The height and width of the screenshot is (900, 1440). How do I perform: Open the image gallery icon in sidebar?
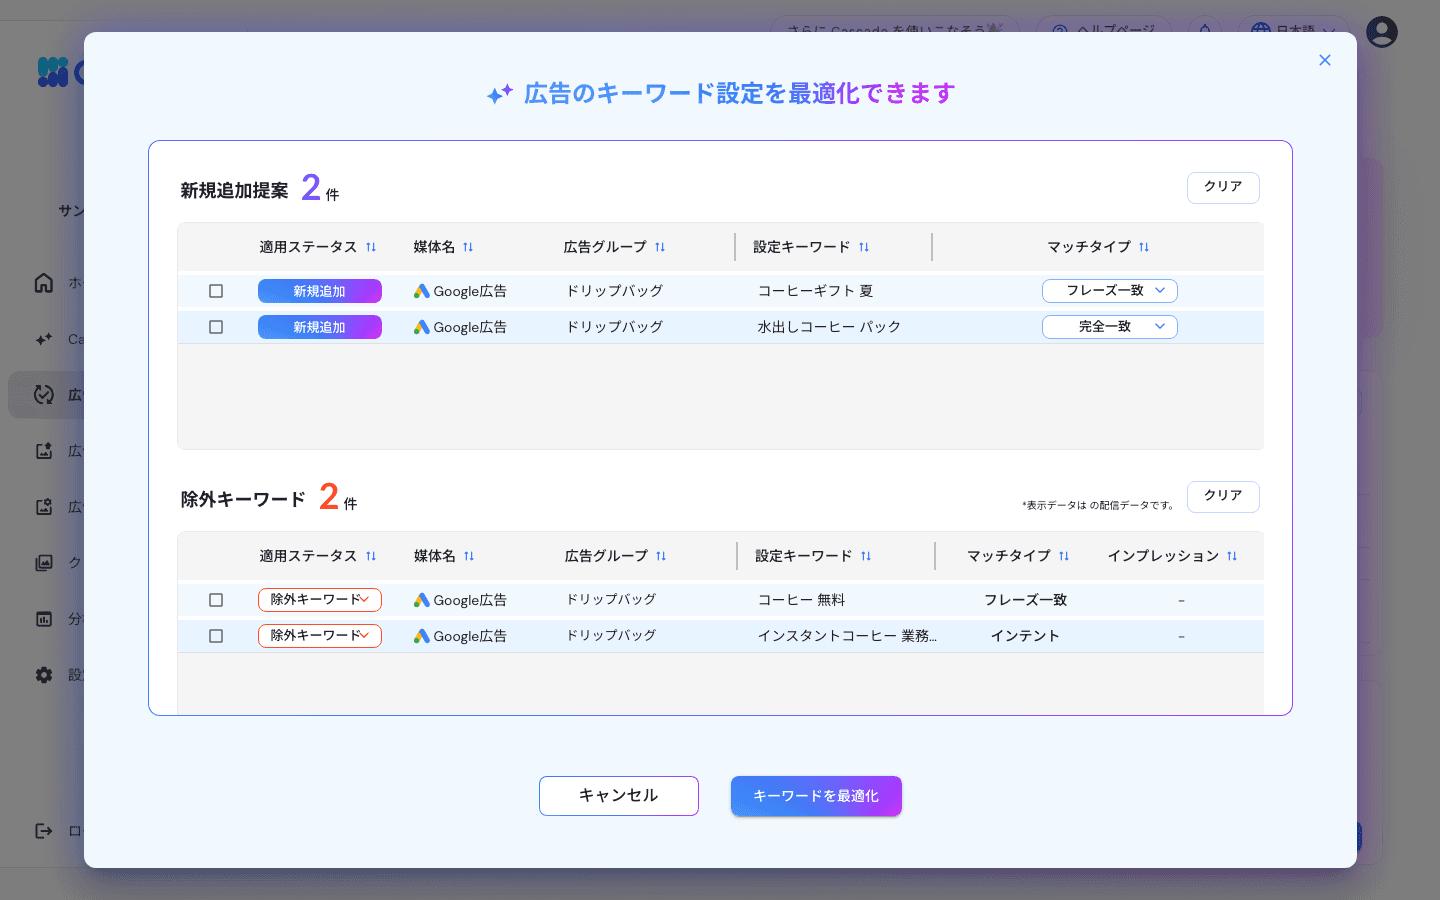click(44, 563)
